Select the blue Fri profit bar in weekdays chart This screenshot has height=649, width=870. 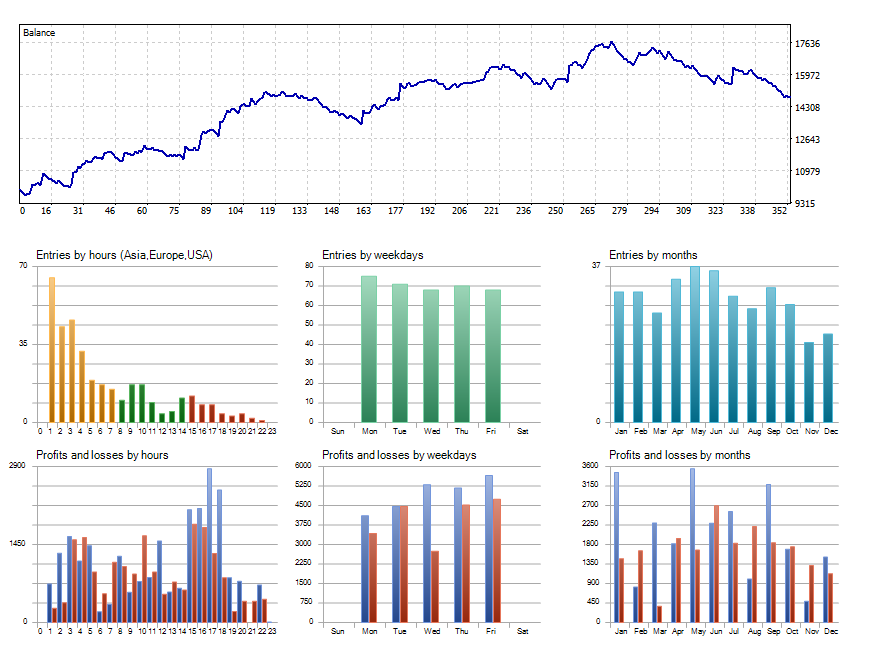click(489, 549)
